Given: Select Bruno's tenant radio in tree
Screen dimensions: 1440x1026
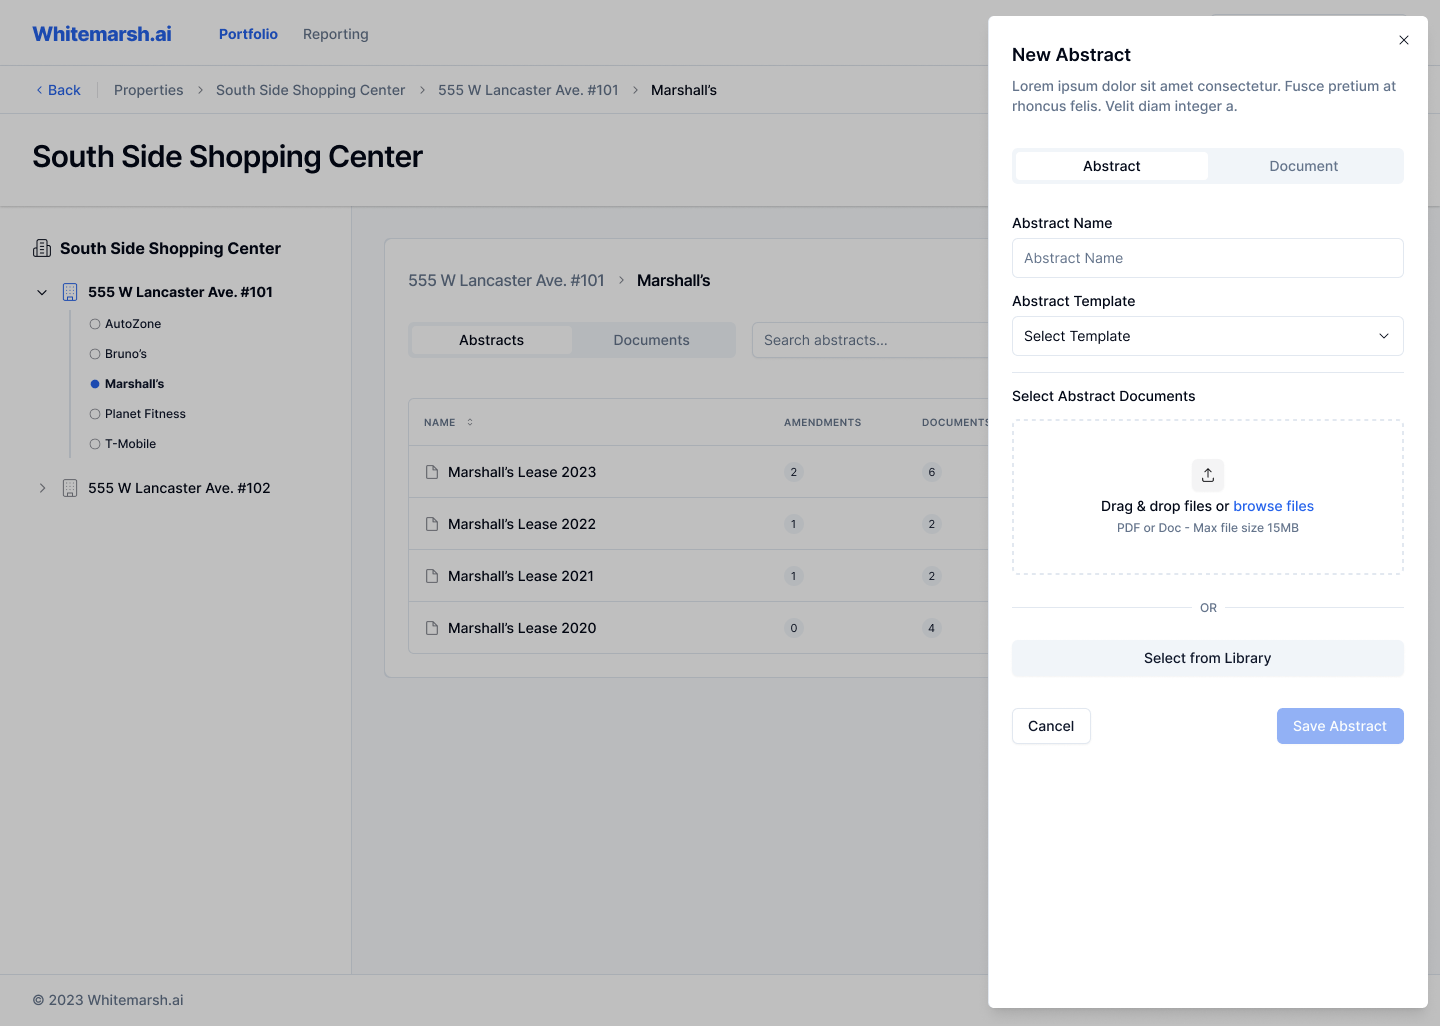Looking at the screenshot, I should coord(95,354).
